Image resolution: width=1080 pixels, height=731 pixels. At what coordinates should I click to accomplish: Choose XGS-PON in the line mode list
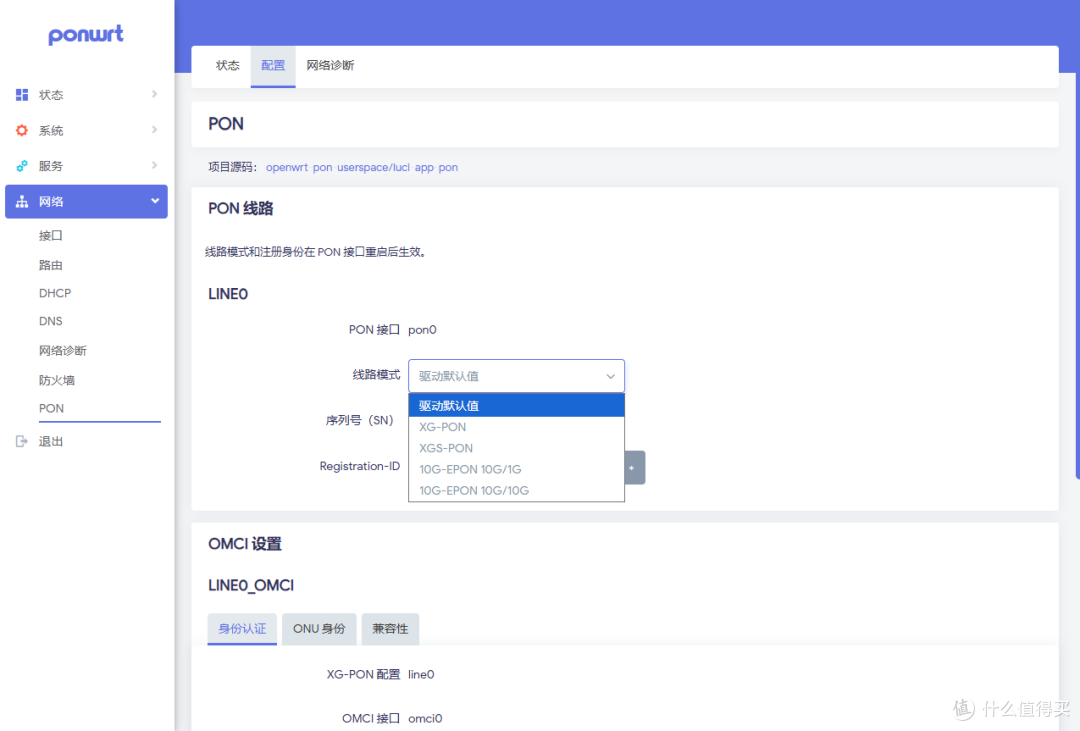517,449
